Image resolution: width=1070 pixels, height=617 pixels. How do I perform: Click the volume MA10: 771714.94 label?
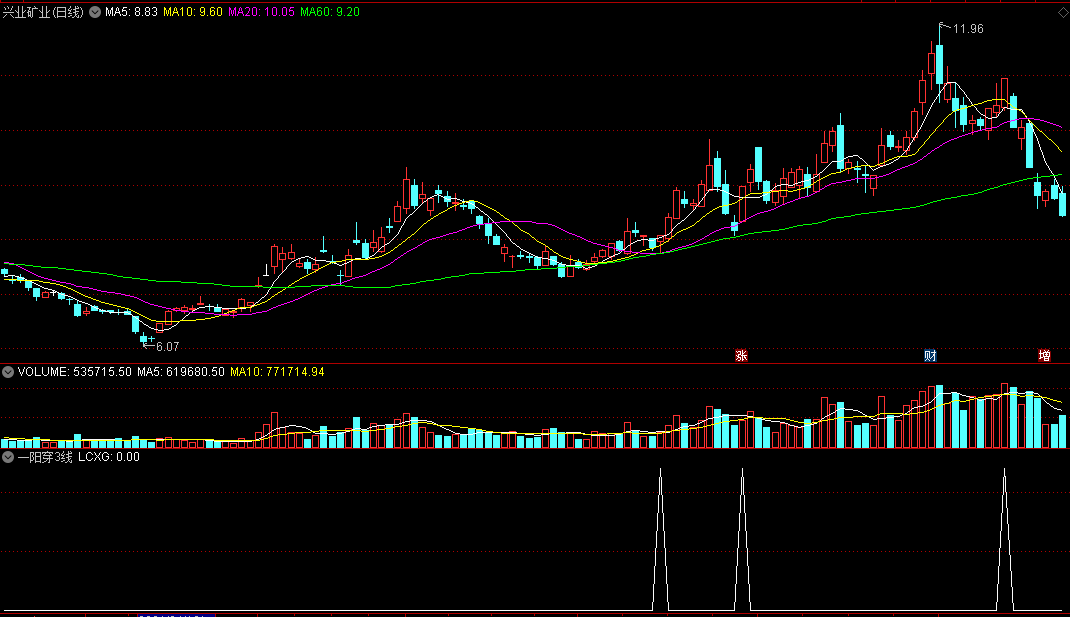tap(277, 372)
